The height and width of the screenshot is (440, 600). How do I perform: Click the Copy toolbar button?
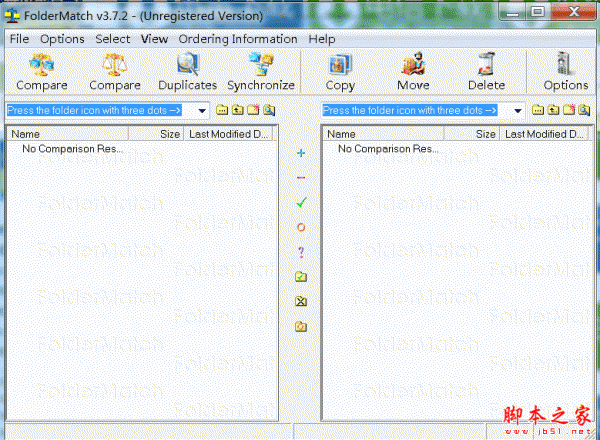click(x=340, y=72)
